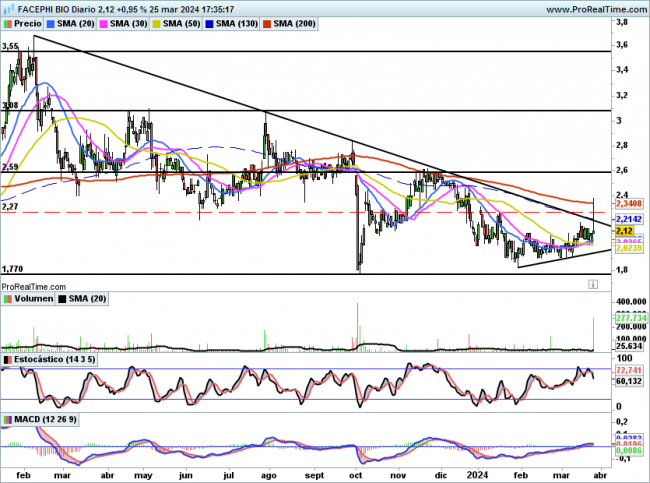
Task: Click the ProRealTime.com watermark above volume
Action: coord(36,286)
